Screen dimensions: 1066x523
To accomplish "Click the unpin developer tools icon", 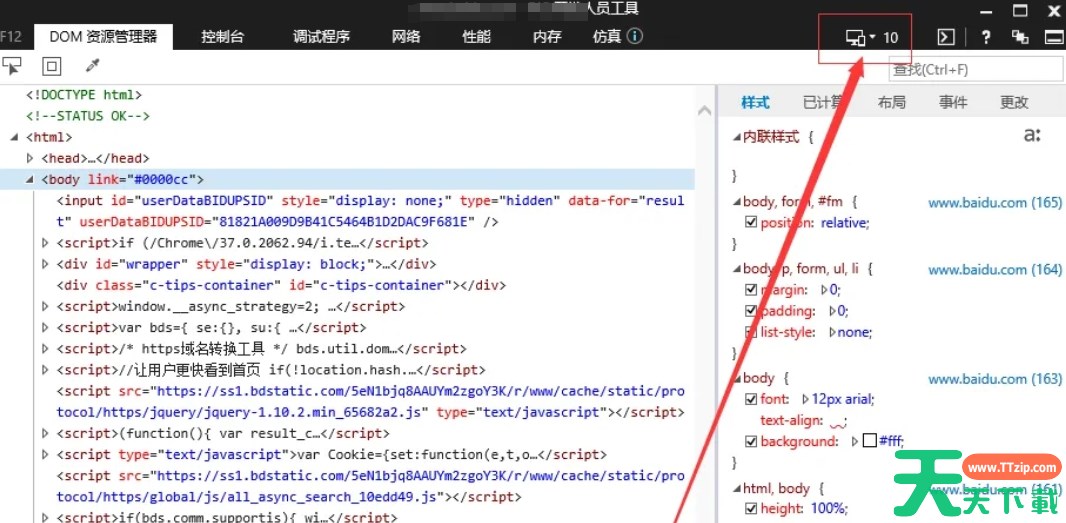I will click(x=1020, y=38).
